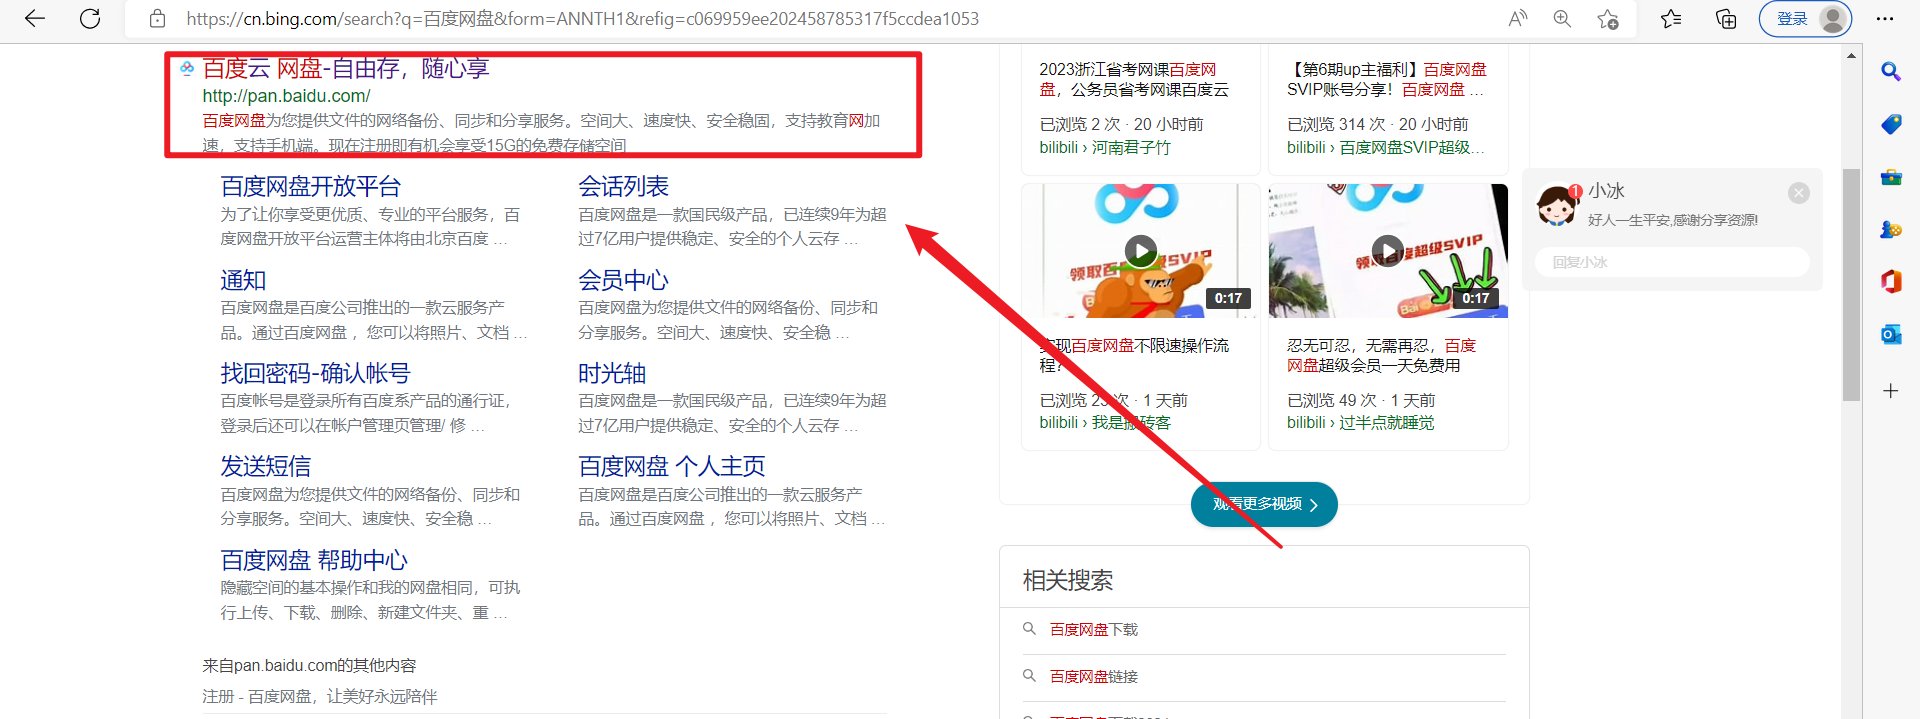Viewport: 1920px width, 719px height.
Task: Open the 超级会员一天免费用 video title
Action: pos(1381,355)
